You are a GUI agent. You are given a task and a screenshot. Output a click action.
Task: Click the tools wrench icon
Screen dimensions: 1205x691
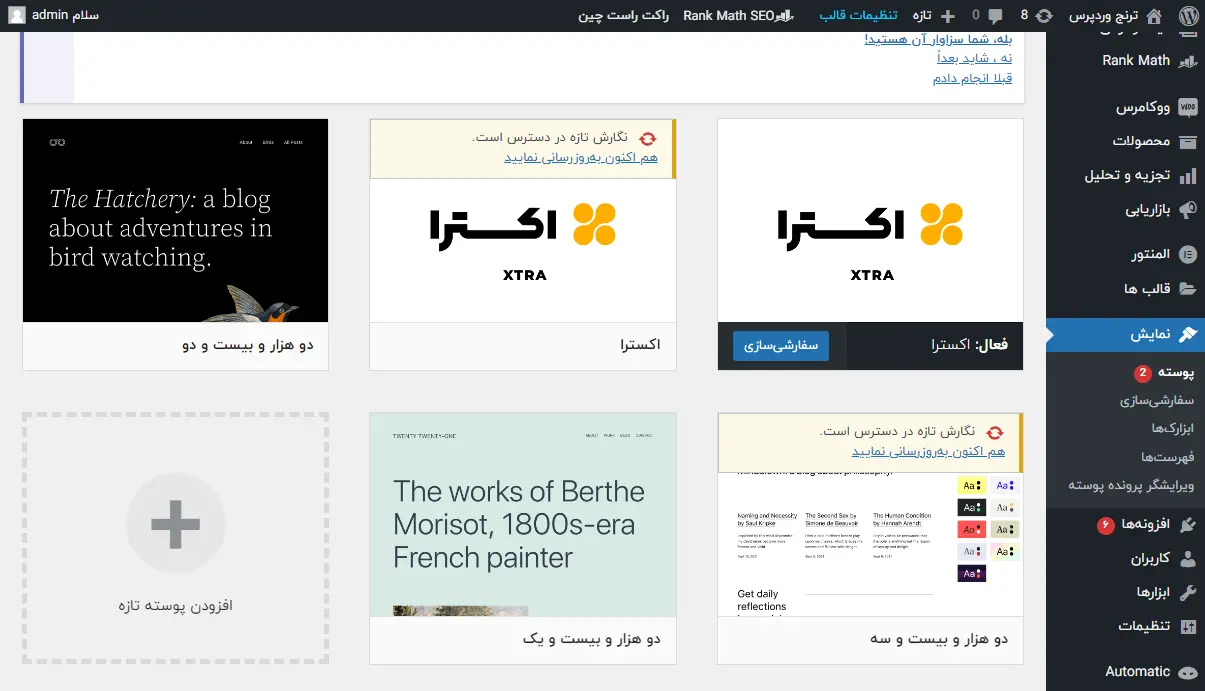1188,593
